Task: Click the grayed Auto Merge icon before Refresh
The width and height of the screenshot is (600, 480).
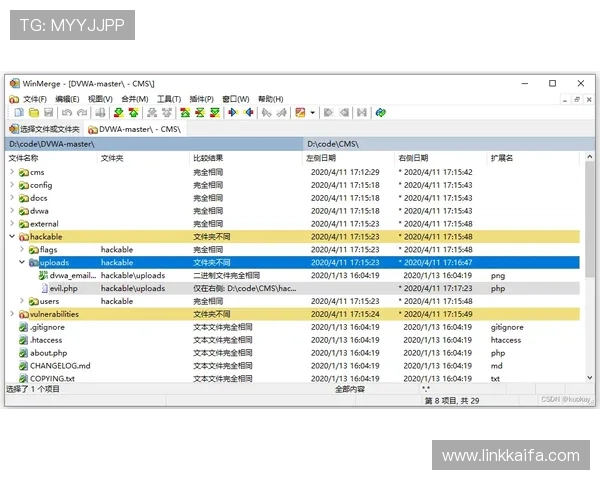Action: coord(362,113)
